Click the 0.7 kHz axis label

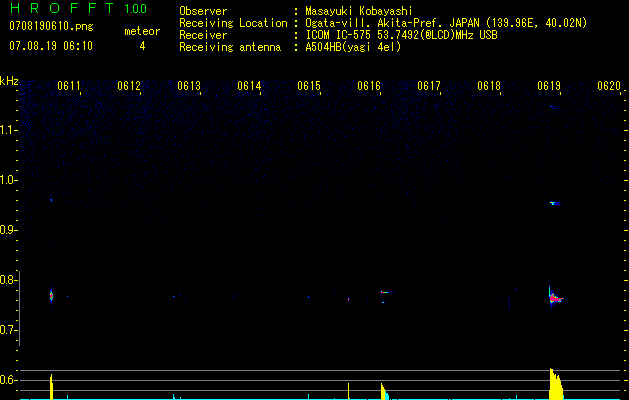point(8,330)
